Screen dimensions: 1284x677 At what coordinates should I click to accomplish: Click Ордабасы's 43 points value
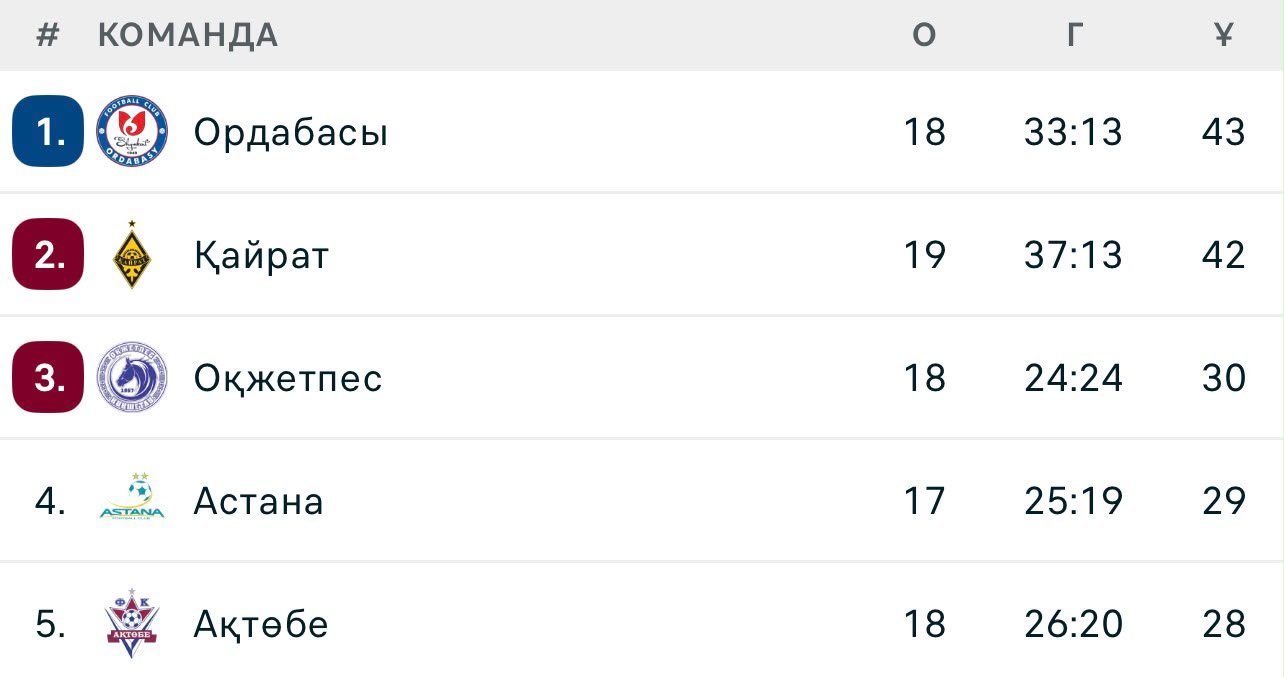click(1224, 132)
